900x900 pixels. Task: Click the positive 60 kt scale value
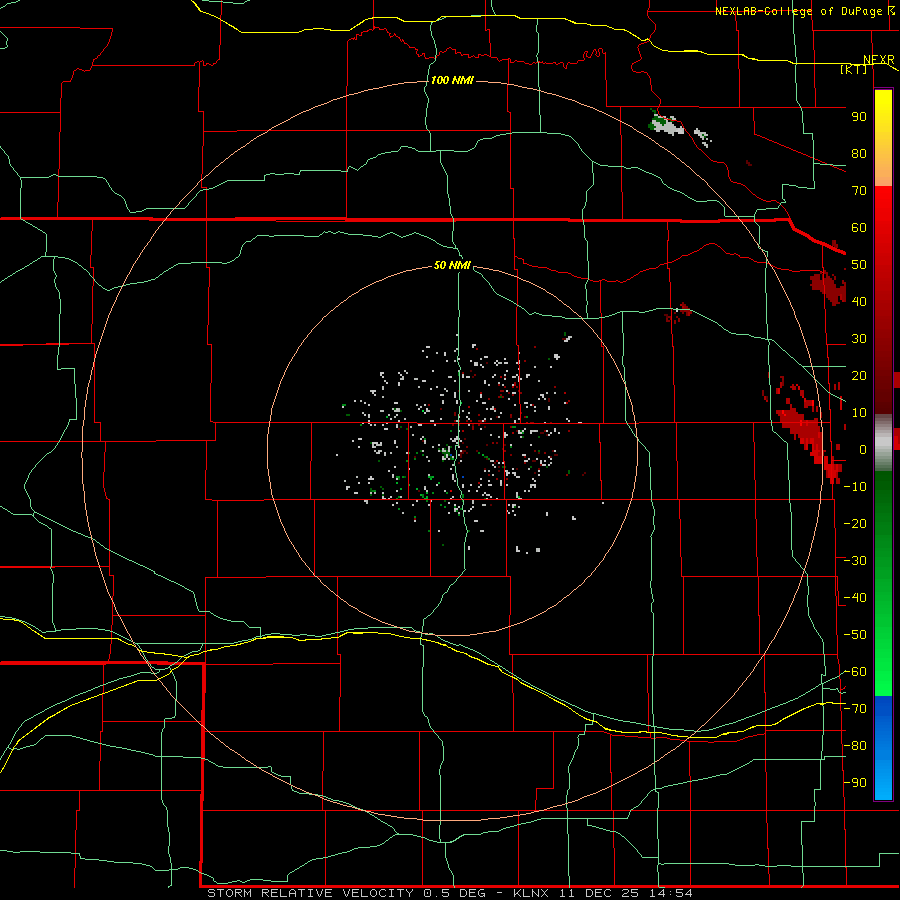(859, 228)
